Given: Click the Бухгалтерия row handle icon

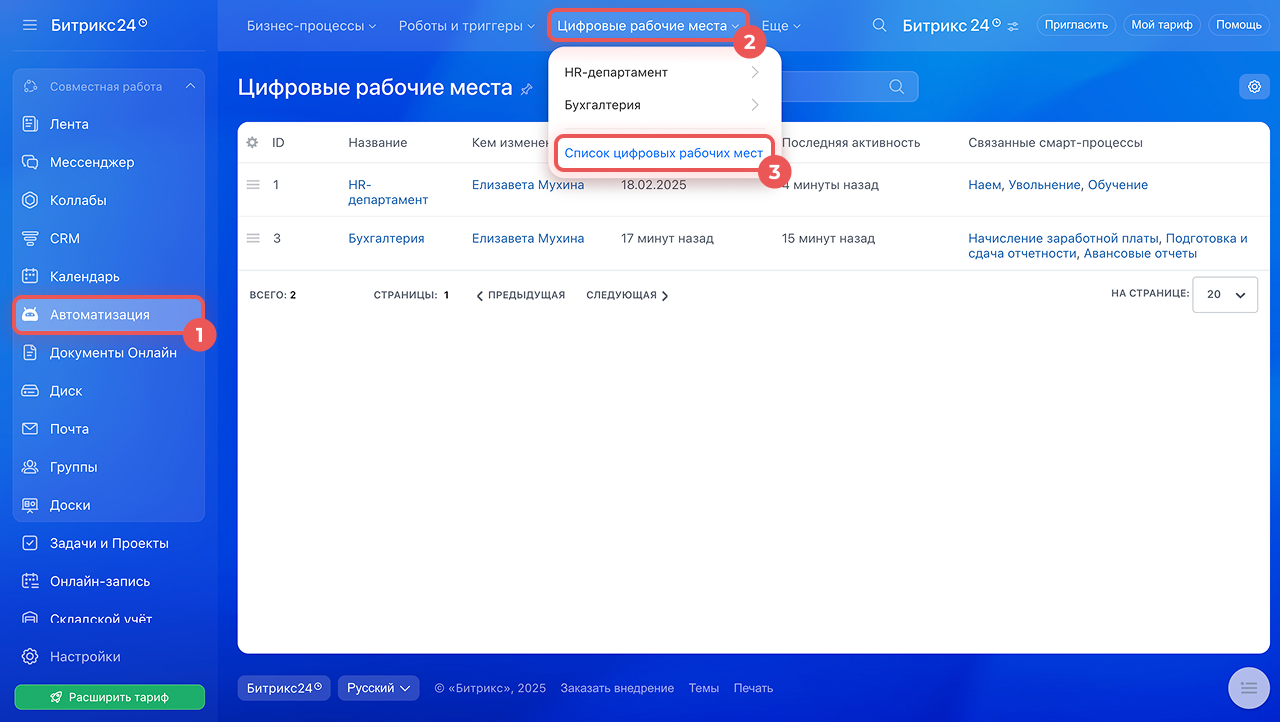Looking at the screenshot, I should click(x=253, y=238).
